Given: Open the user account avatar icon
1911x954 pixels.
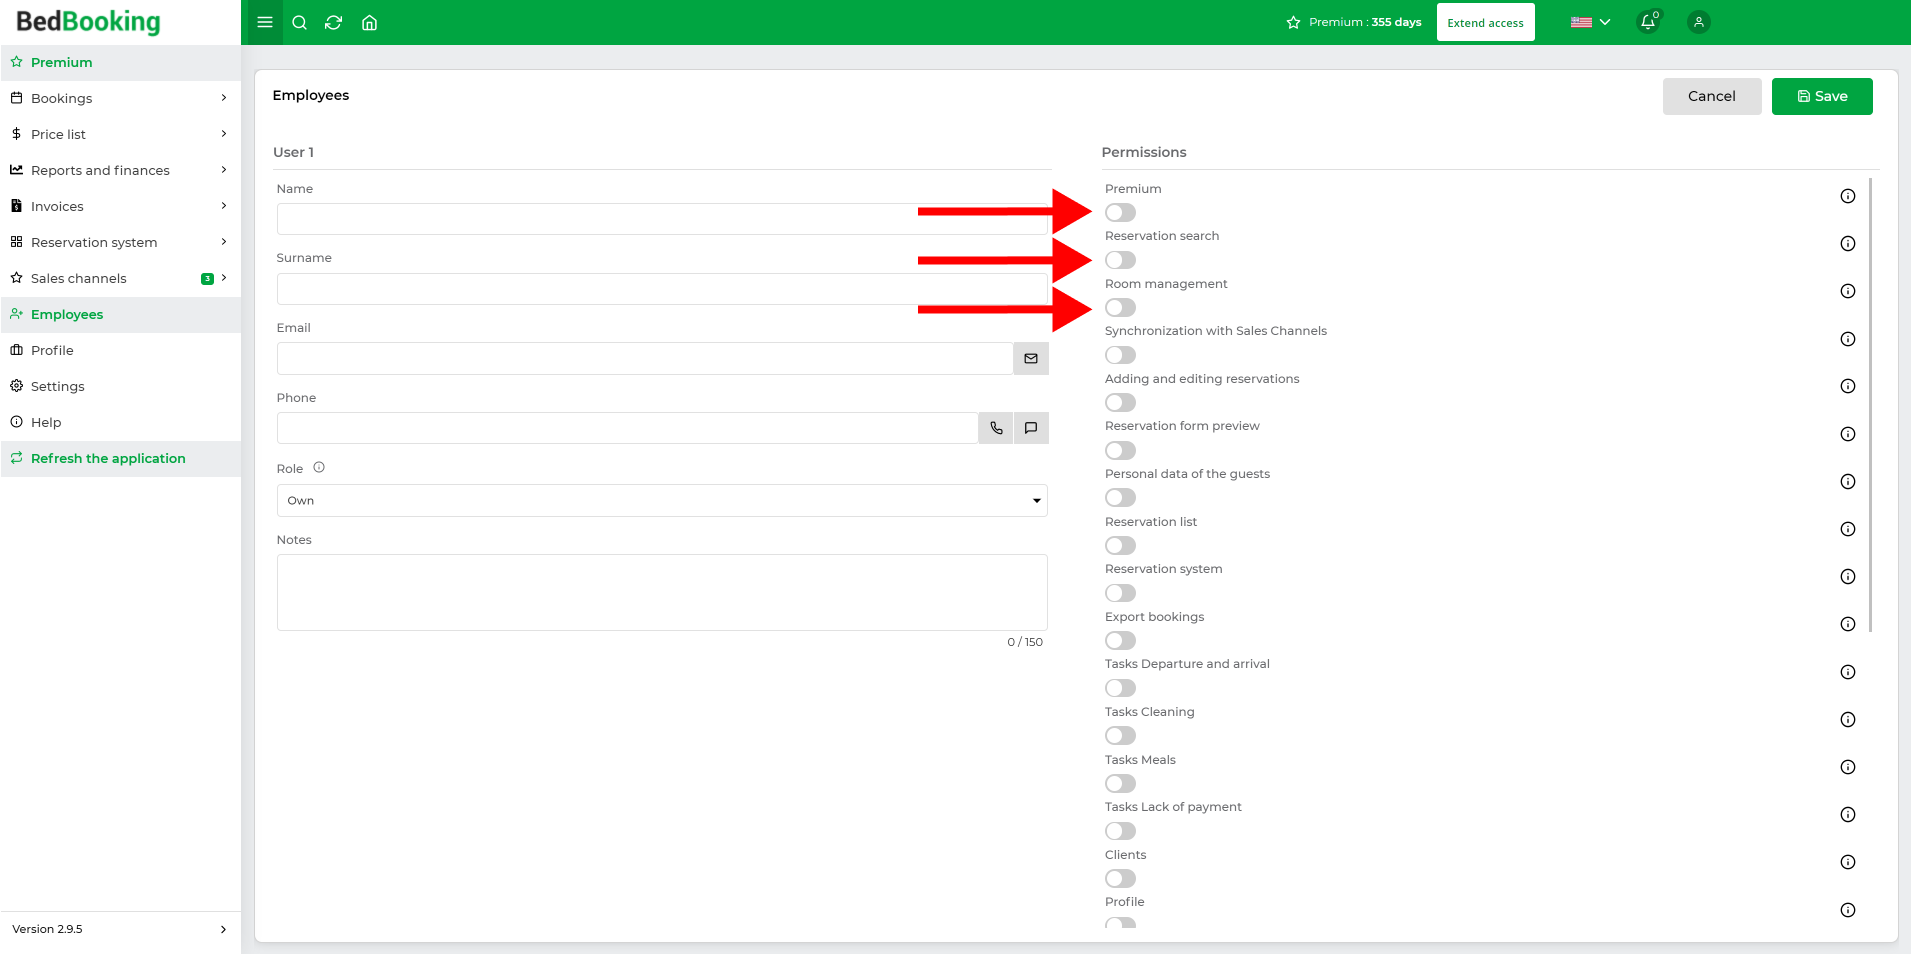Looking at the screenshot, I should coord(1698,22).
